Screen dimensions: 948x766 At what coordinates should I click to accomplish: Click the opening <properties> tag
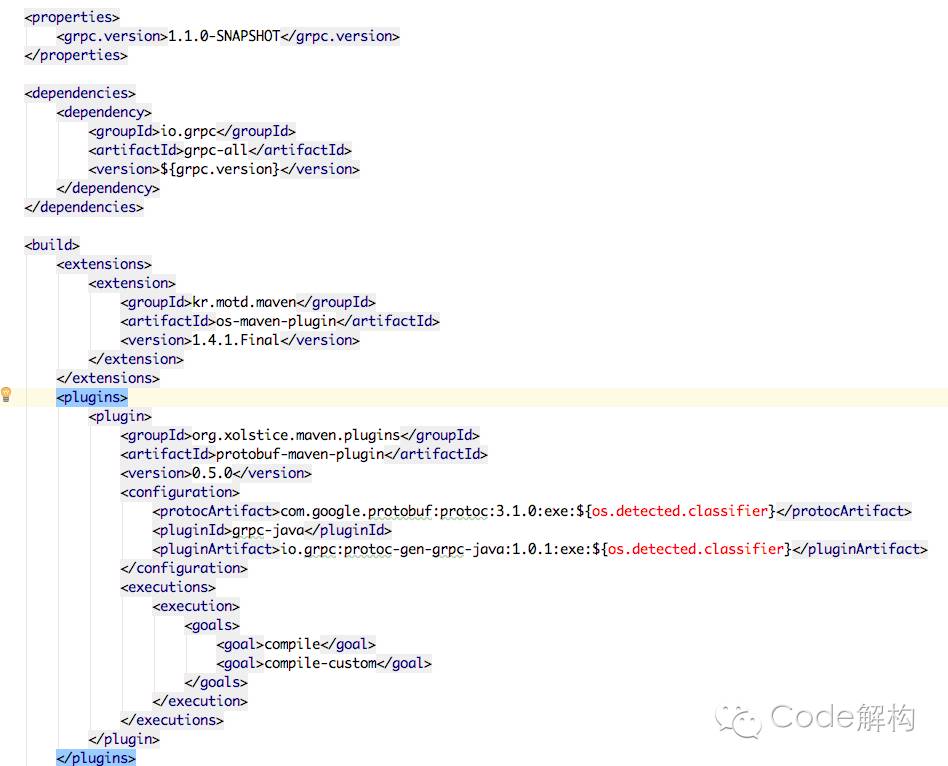[72, 18]
